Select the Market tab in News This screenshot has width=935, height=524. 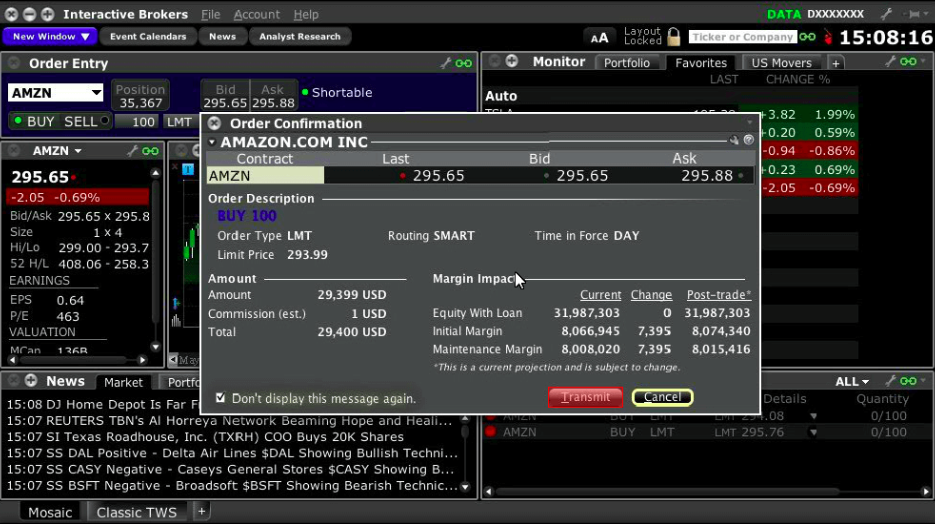point(123,383)
